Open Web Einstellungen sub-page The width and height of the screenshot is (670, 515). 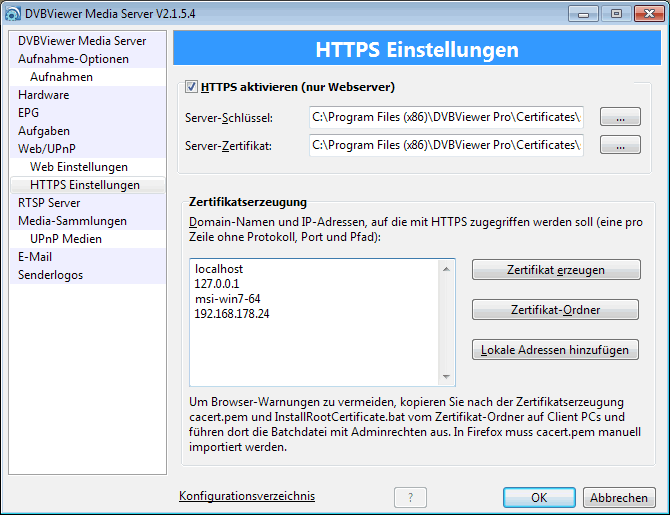[x=88, y=167]
